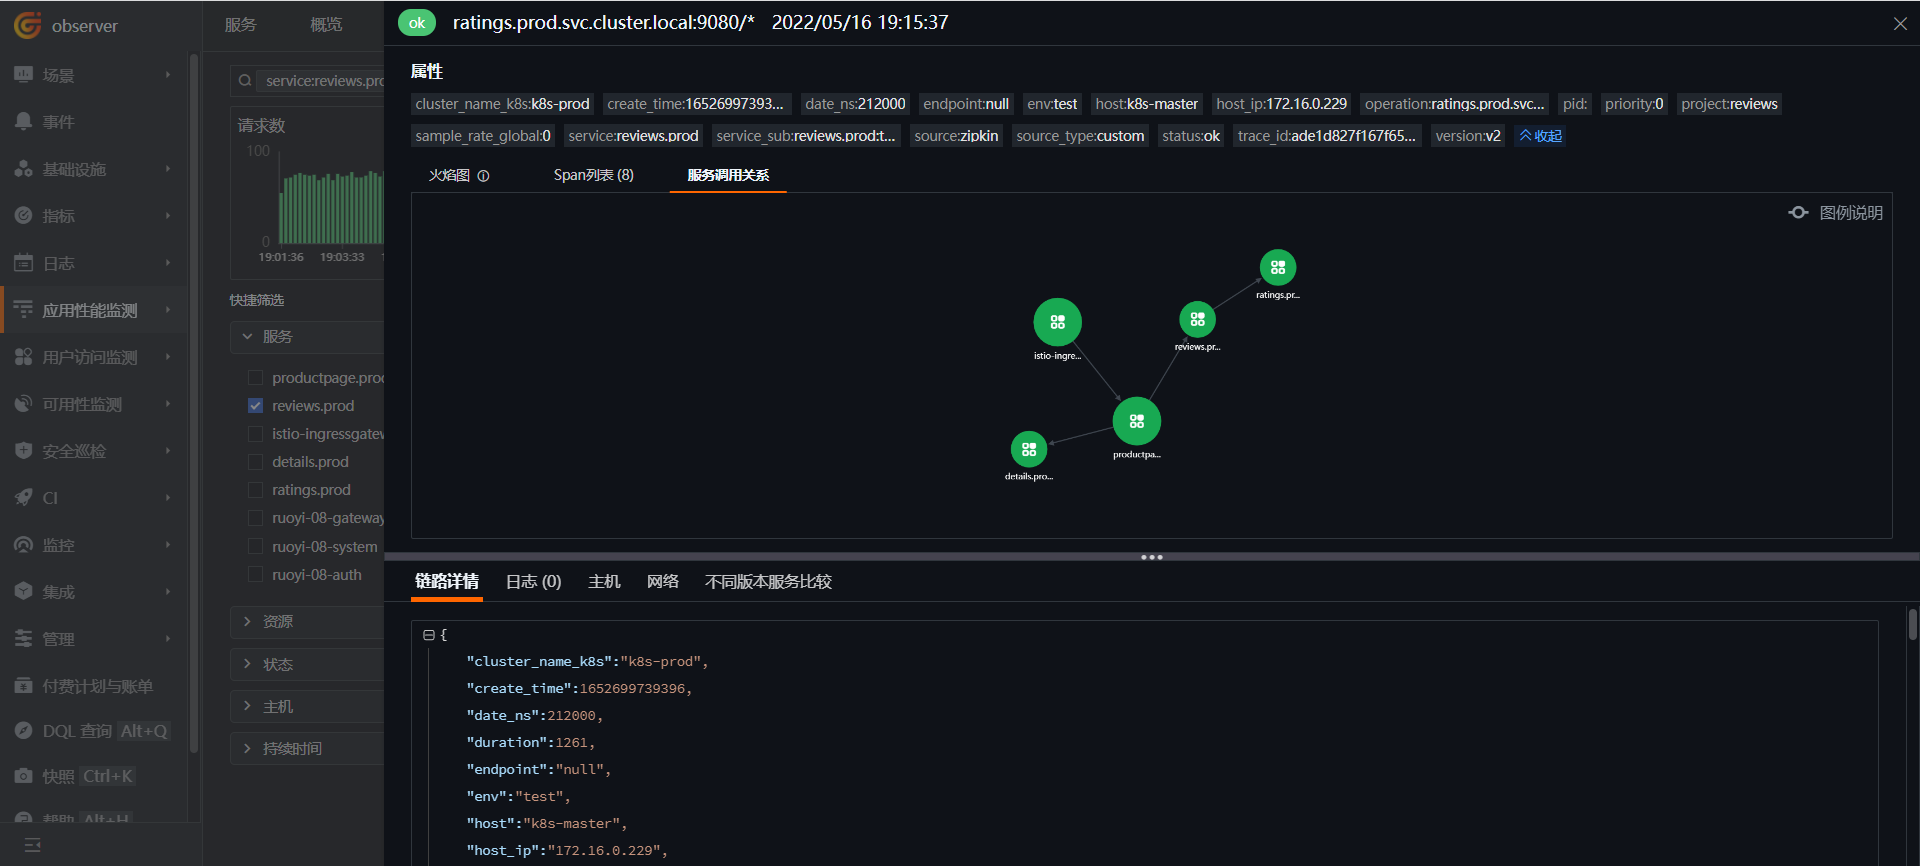The width and height of the screenshot is (1920, 866).
Task: Click the 收起 collapse attributes link
Action: [1541, 136]
